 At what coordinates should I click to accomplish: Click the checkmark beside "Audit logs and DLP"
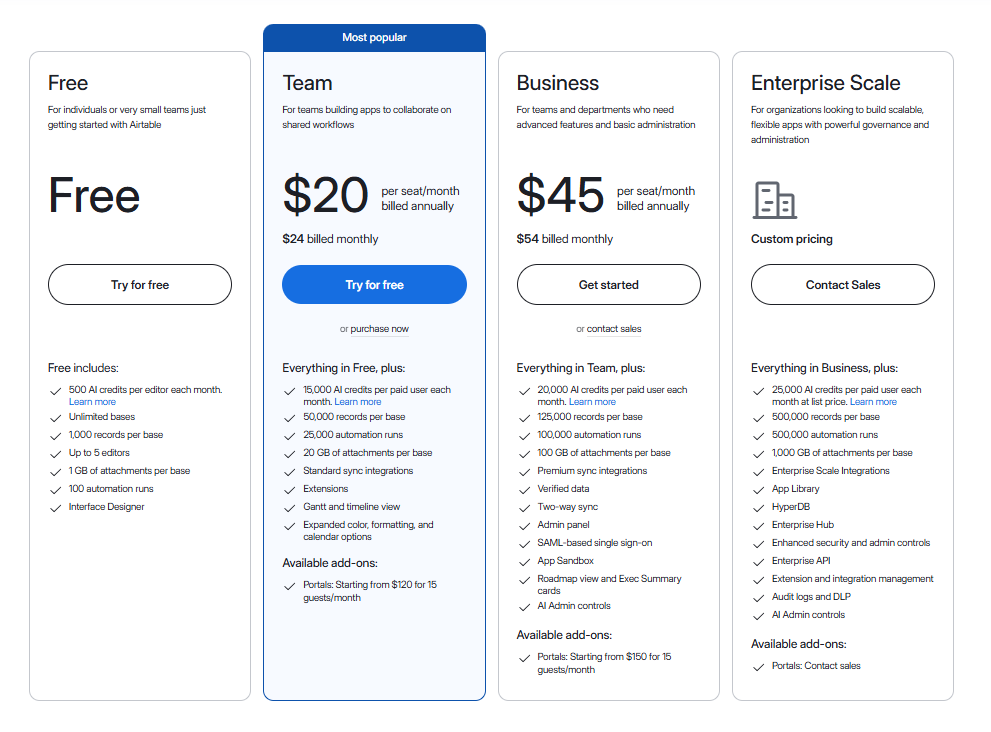(758, 597)
